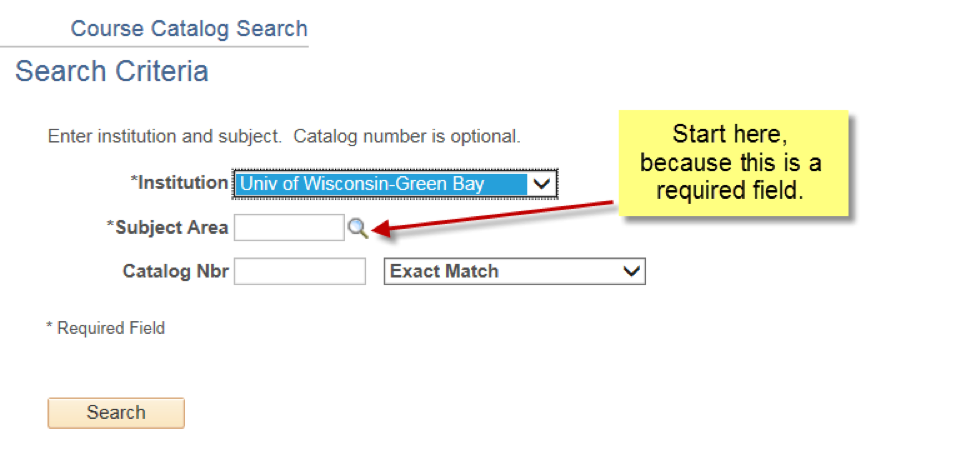The image size is (971, 455).
Task: Open the Subject Area lookup magnifier
Action: [357, 228]
